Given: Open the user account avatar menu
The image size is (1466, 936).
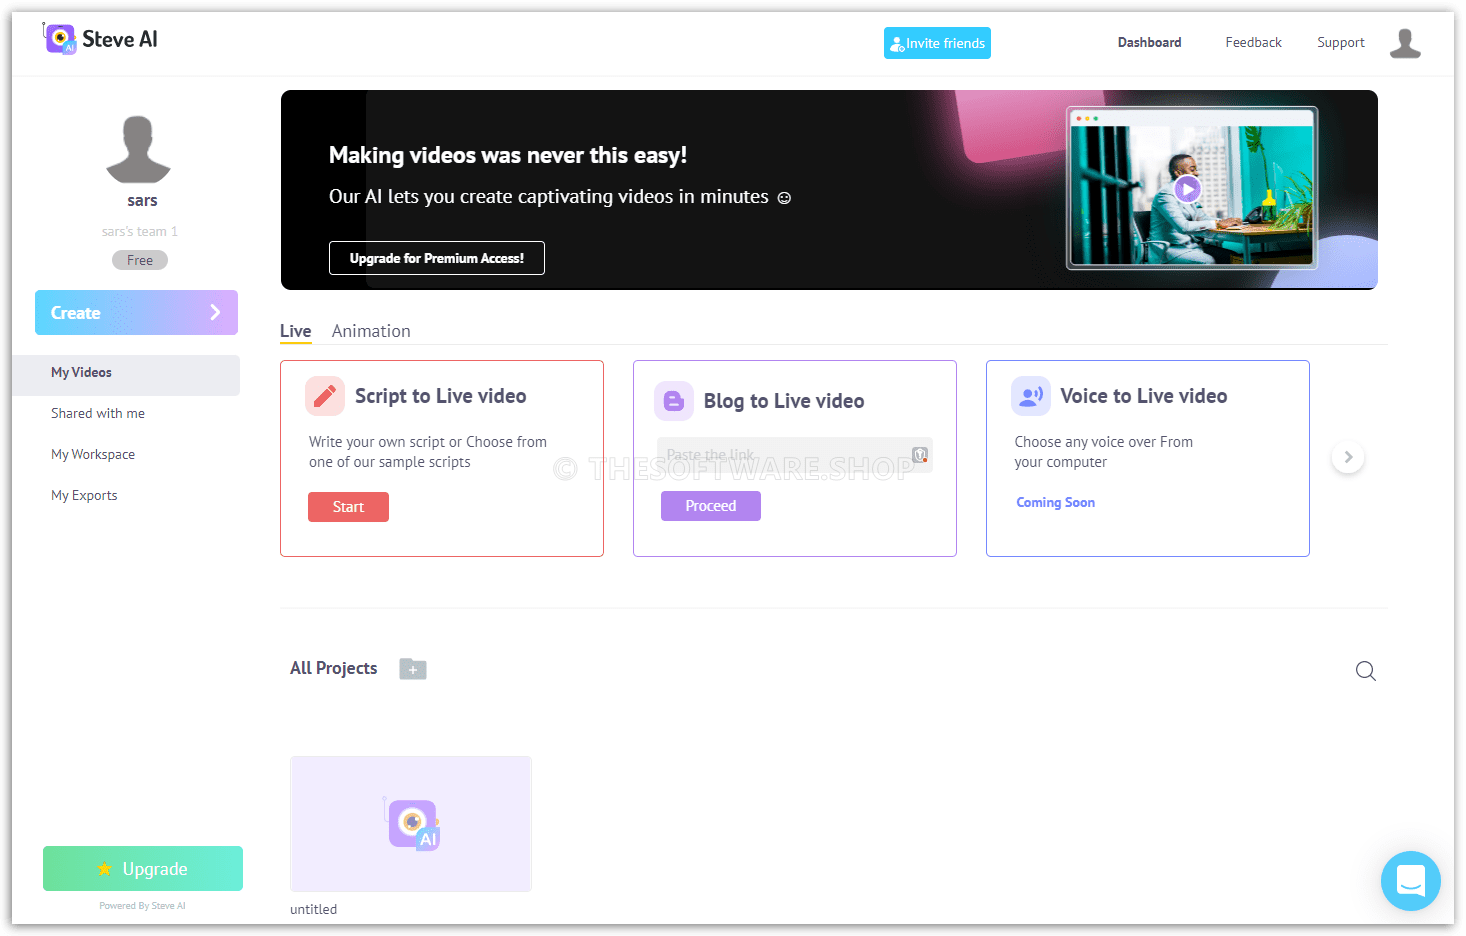Looking at the screenshot, I should [1405, 43].
